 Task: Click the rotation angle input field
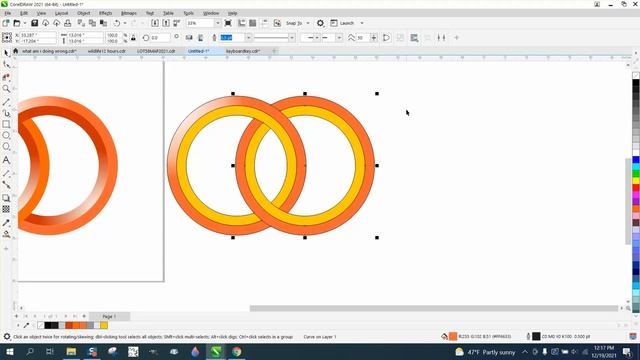(160, 38)
